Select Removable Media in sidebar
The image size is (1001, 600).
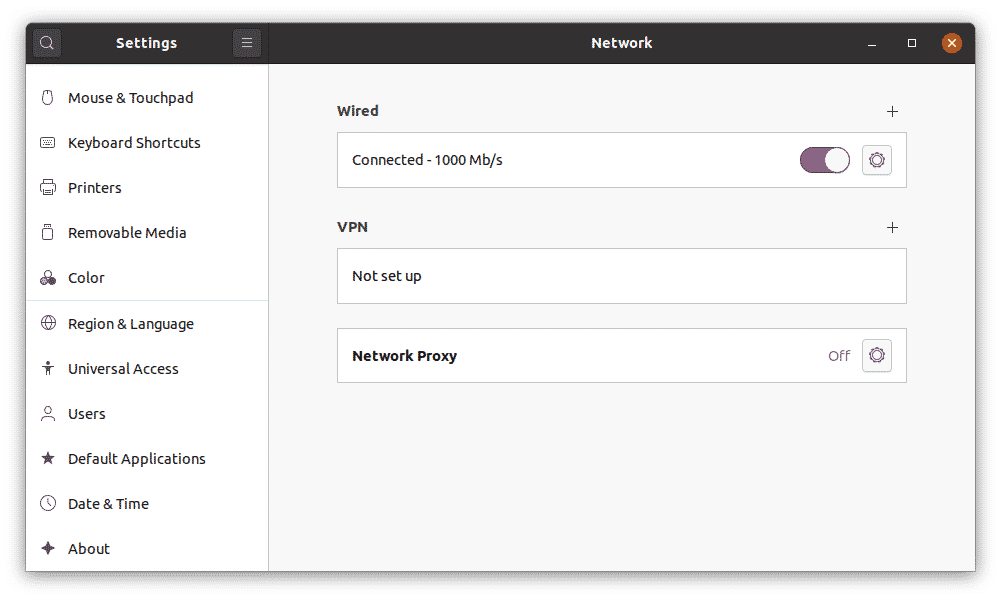click(x=127, y=233)
